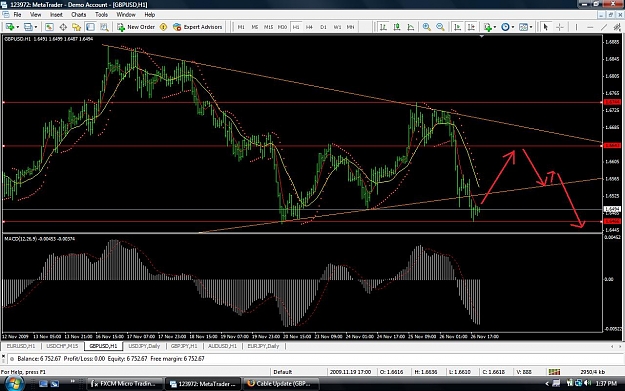The height and width of the screenshot is (391, 625).
Task: Expand the New Chart dropdown arrow
Action: pos(18,27)
